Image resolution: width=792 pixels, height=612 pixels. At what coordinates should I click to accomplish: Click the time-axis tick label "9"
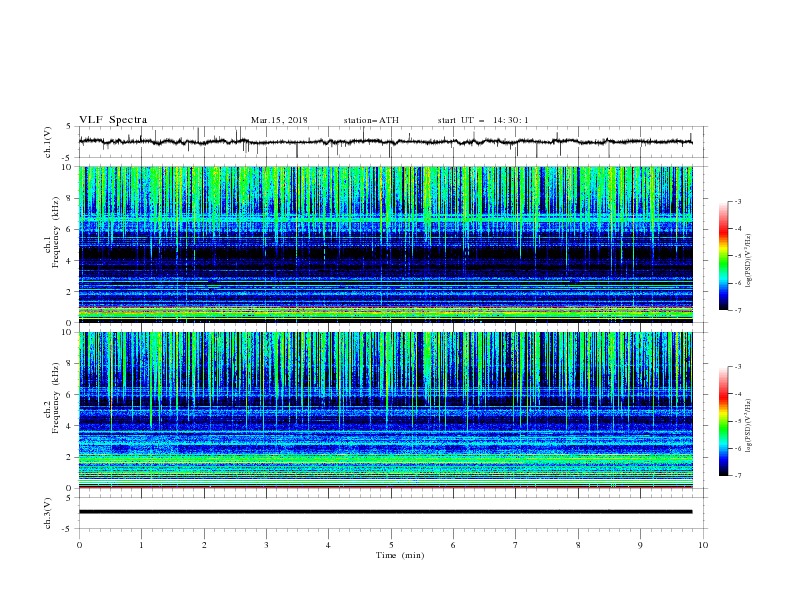coord(640,545)
